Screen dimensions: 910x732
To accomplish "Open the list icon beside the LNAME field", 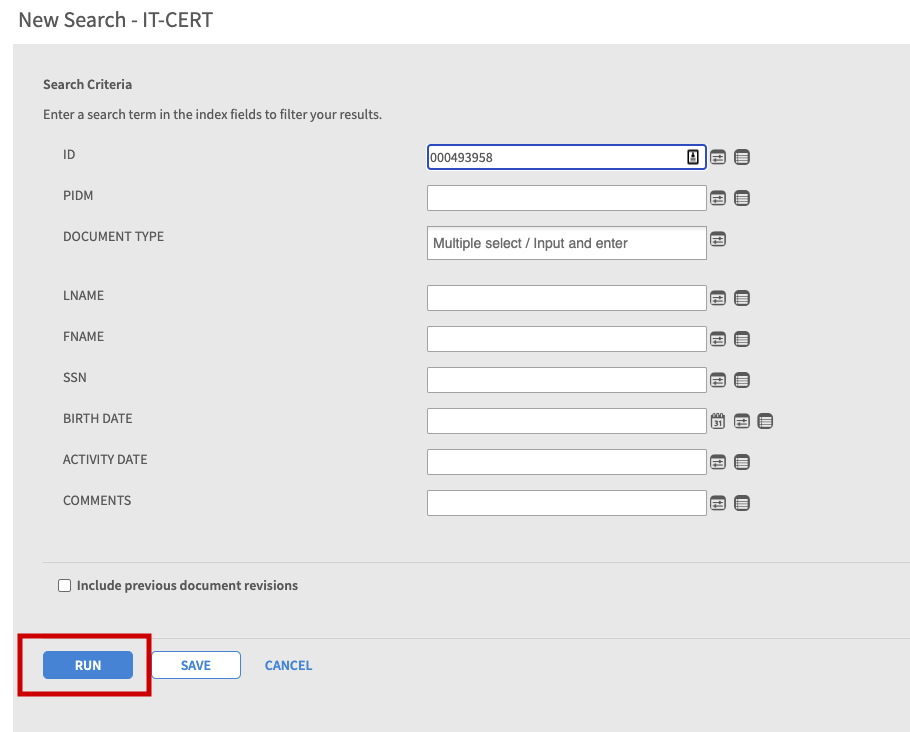I will (x=742, y=298).
